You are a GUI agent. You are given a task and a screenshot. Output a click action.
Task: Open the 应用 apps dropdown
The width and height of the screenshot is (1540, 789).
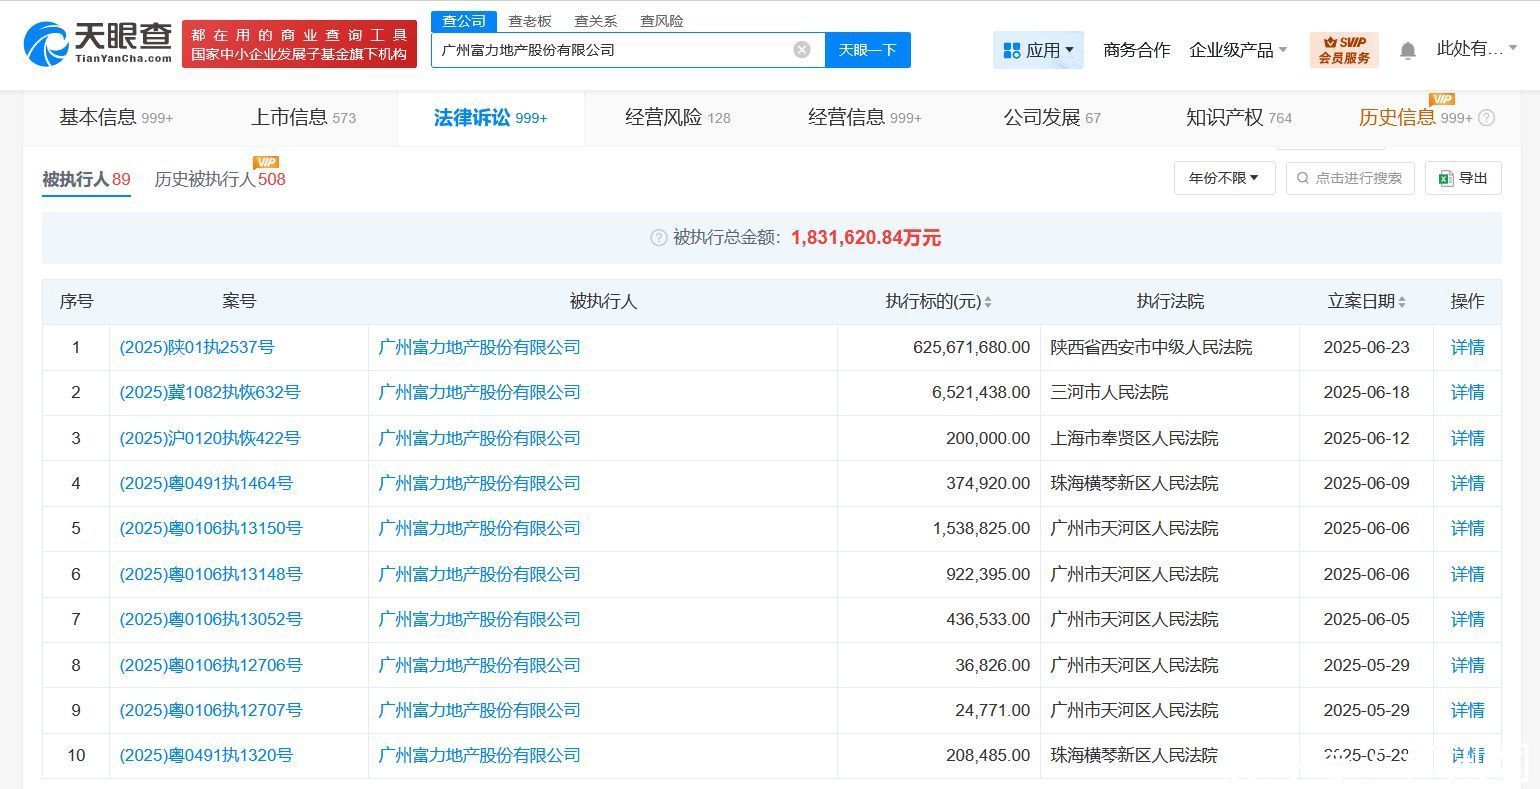pos(1038,50)
